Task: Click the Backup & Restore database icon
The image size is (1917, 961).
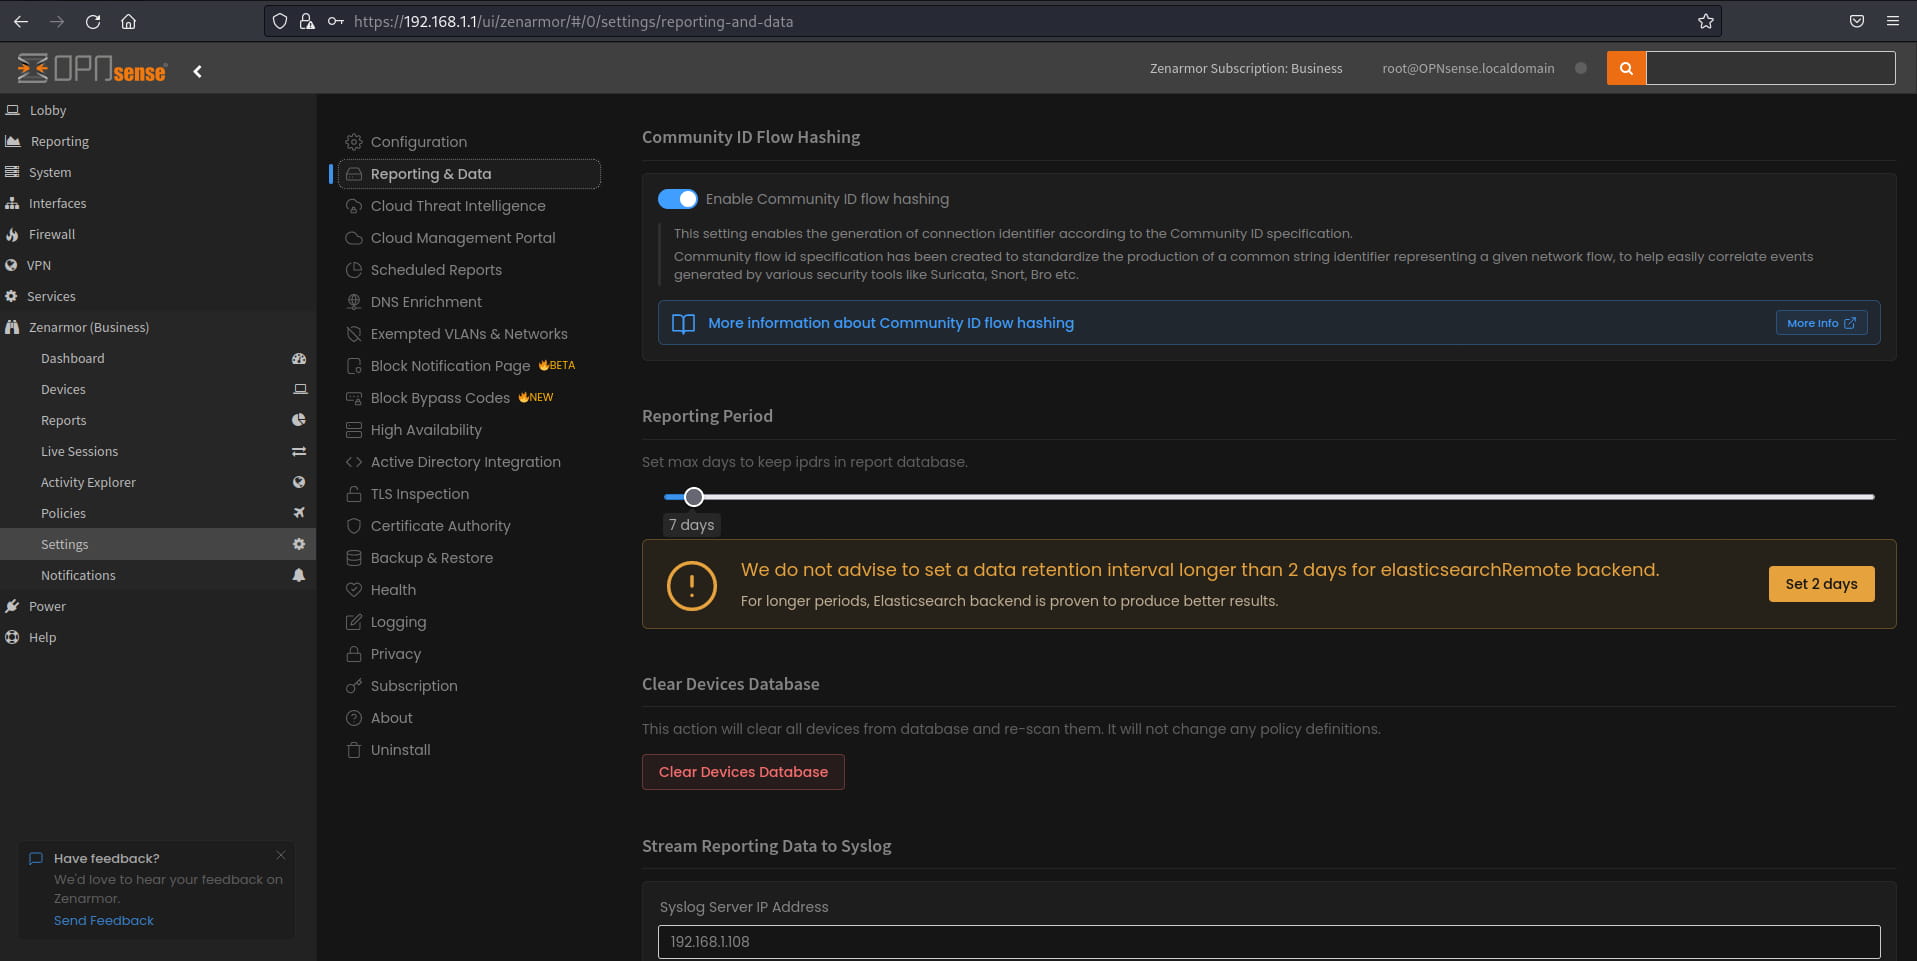Action: [353, 558]
